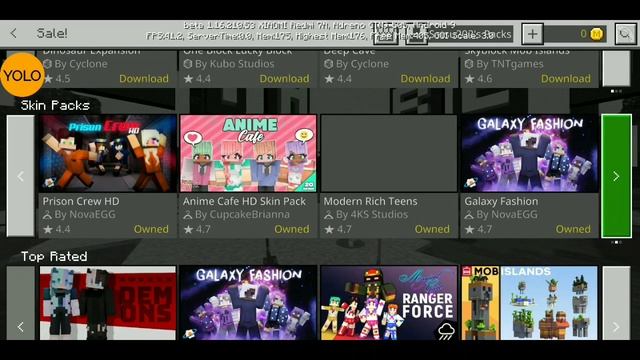Image resolution: width=640 pixels, height=360 pixels.
Task: Tap the star icon on Anime Cafe rating
Action: [188, 229]
